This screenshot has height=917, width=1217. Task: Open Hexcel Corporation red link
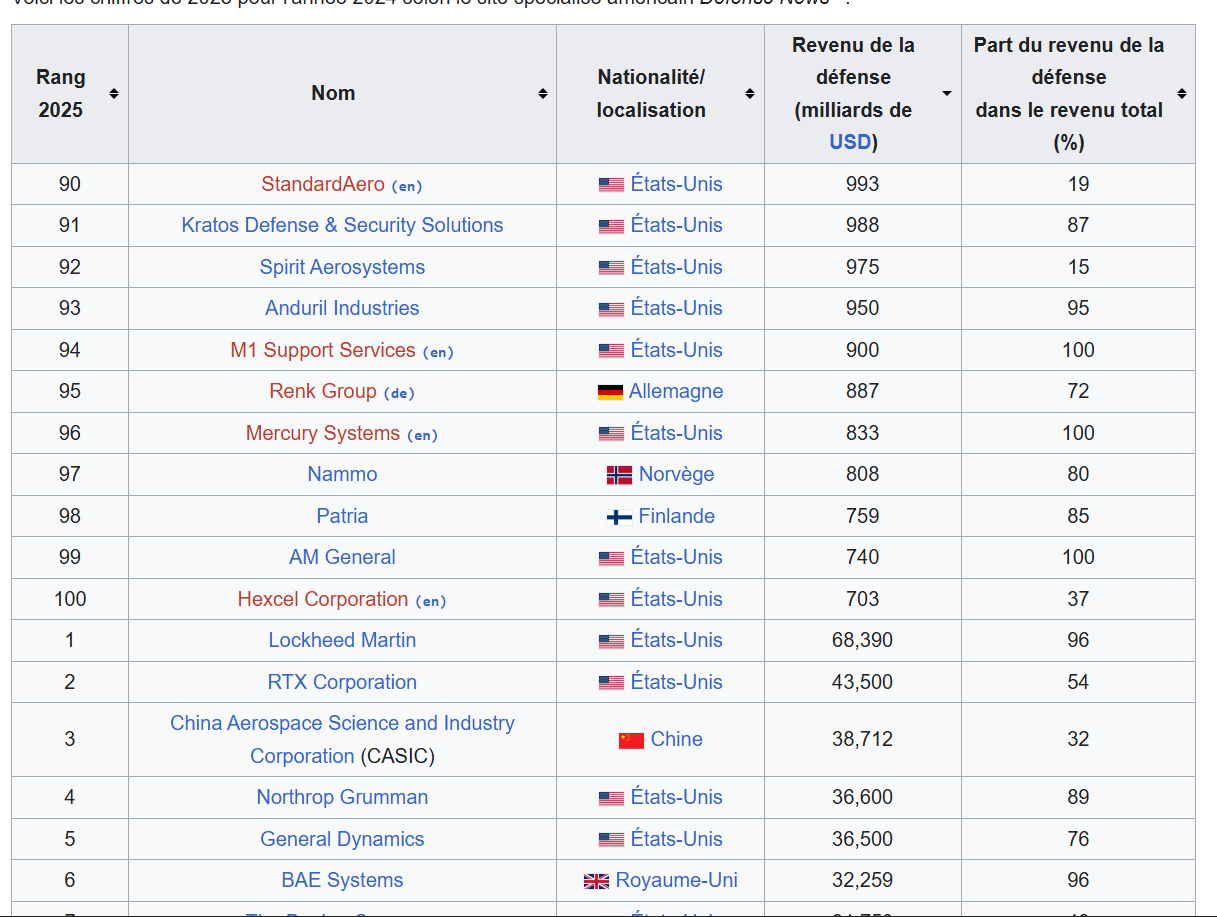(323, 599)
